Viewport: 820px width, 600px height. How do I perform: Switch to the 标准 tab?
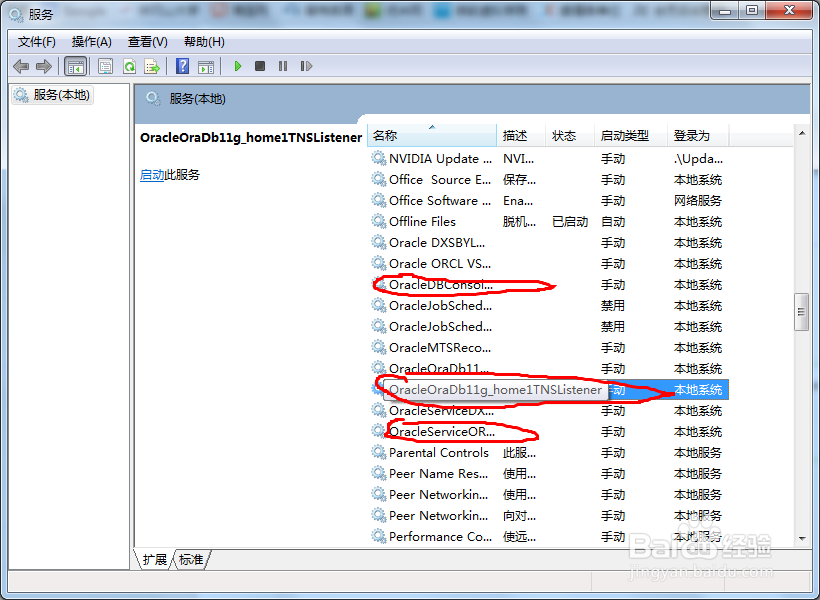[191, 560]
